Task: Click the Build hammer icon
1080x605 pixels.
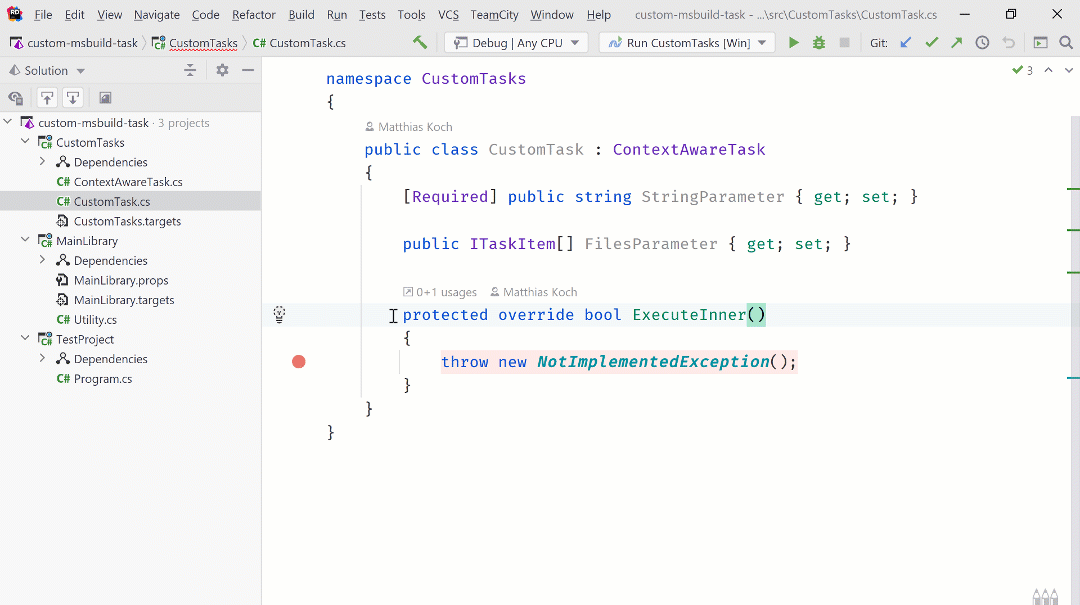Action: 420,43
